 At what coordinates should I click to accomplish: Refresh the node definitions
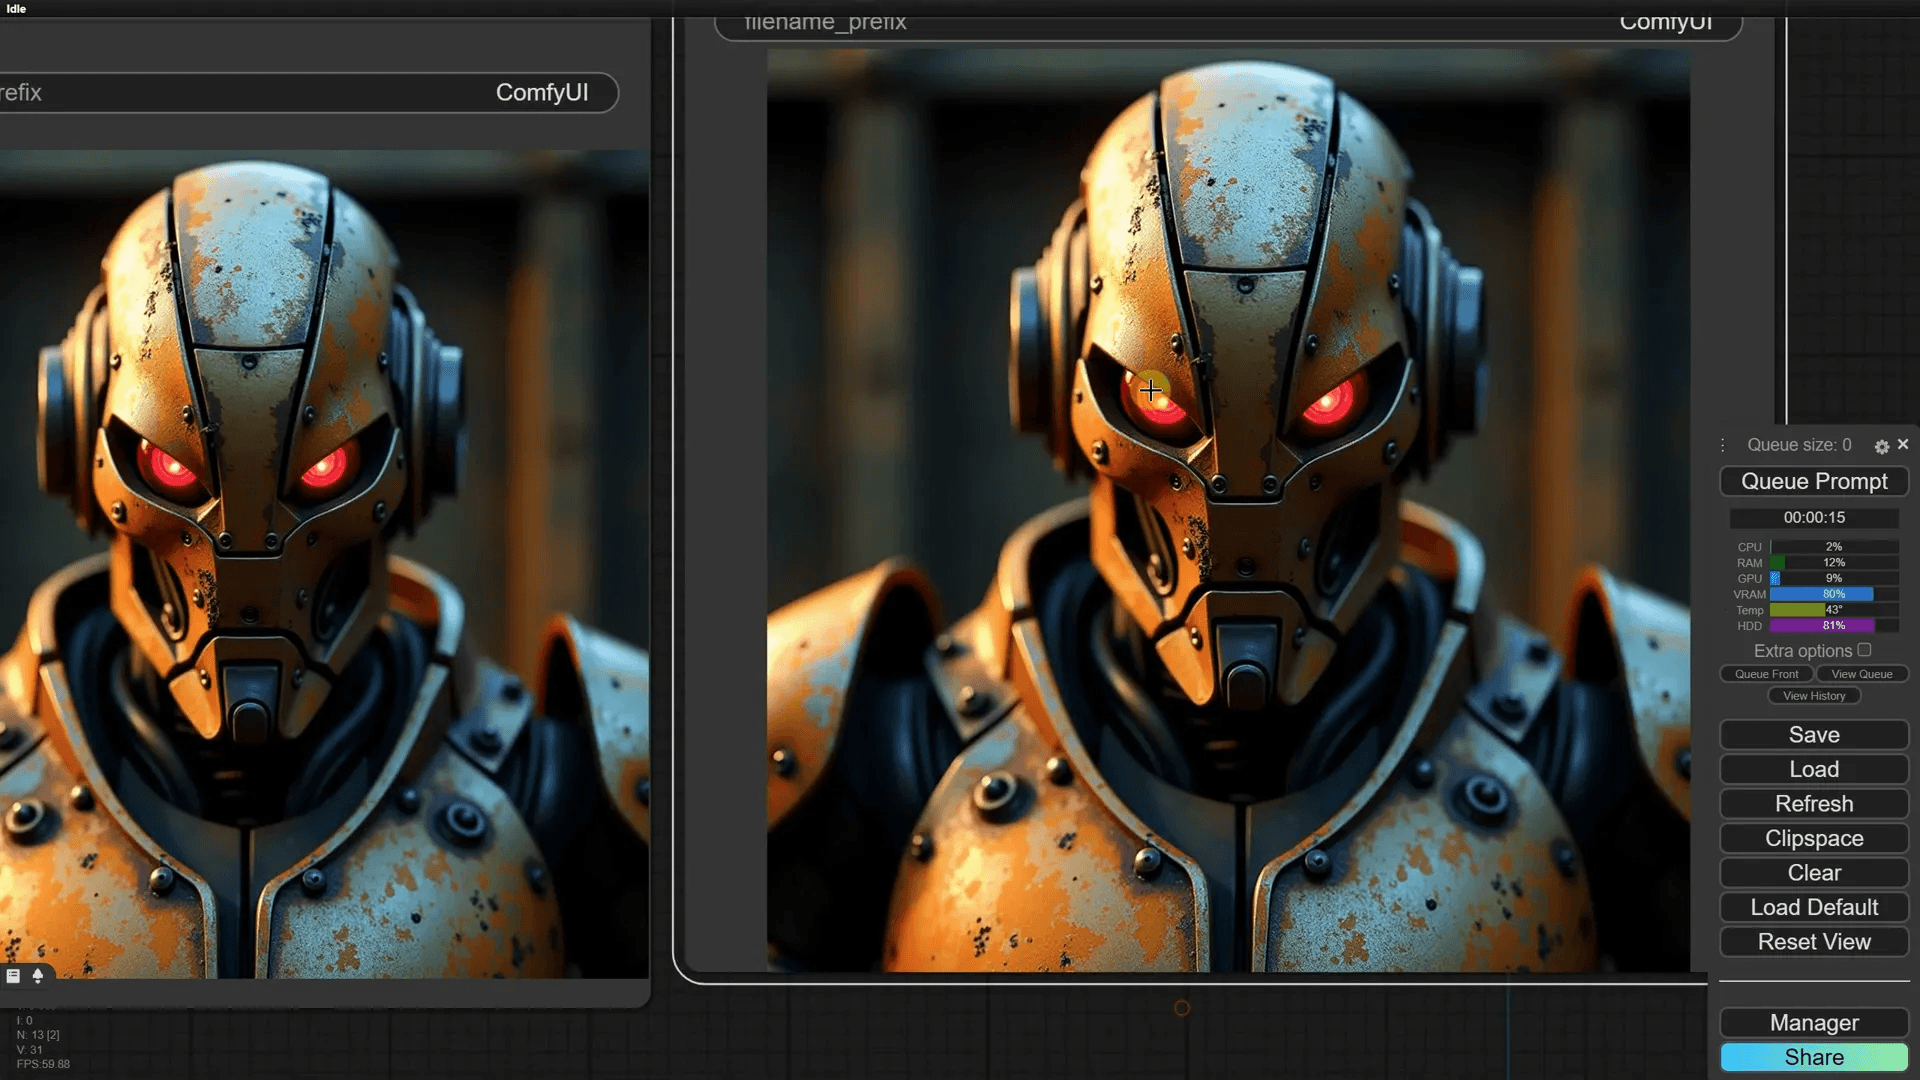1814,804
